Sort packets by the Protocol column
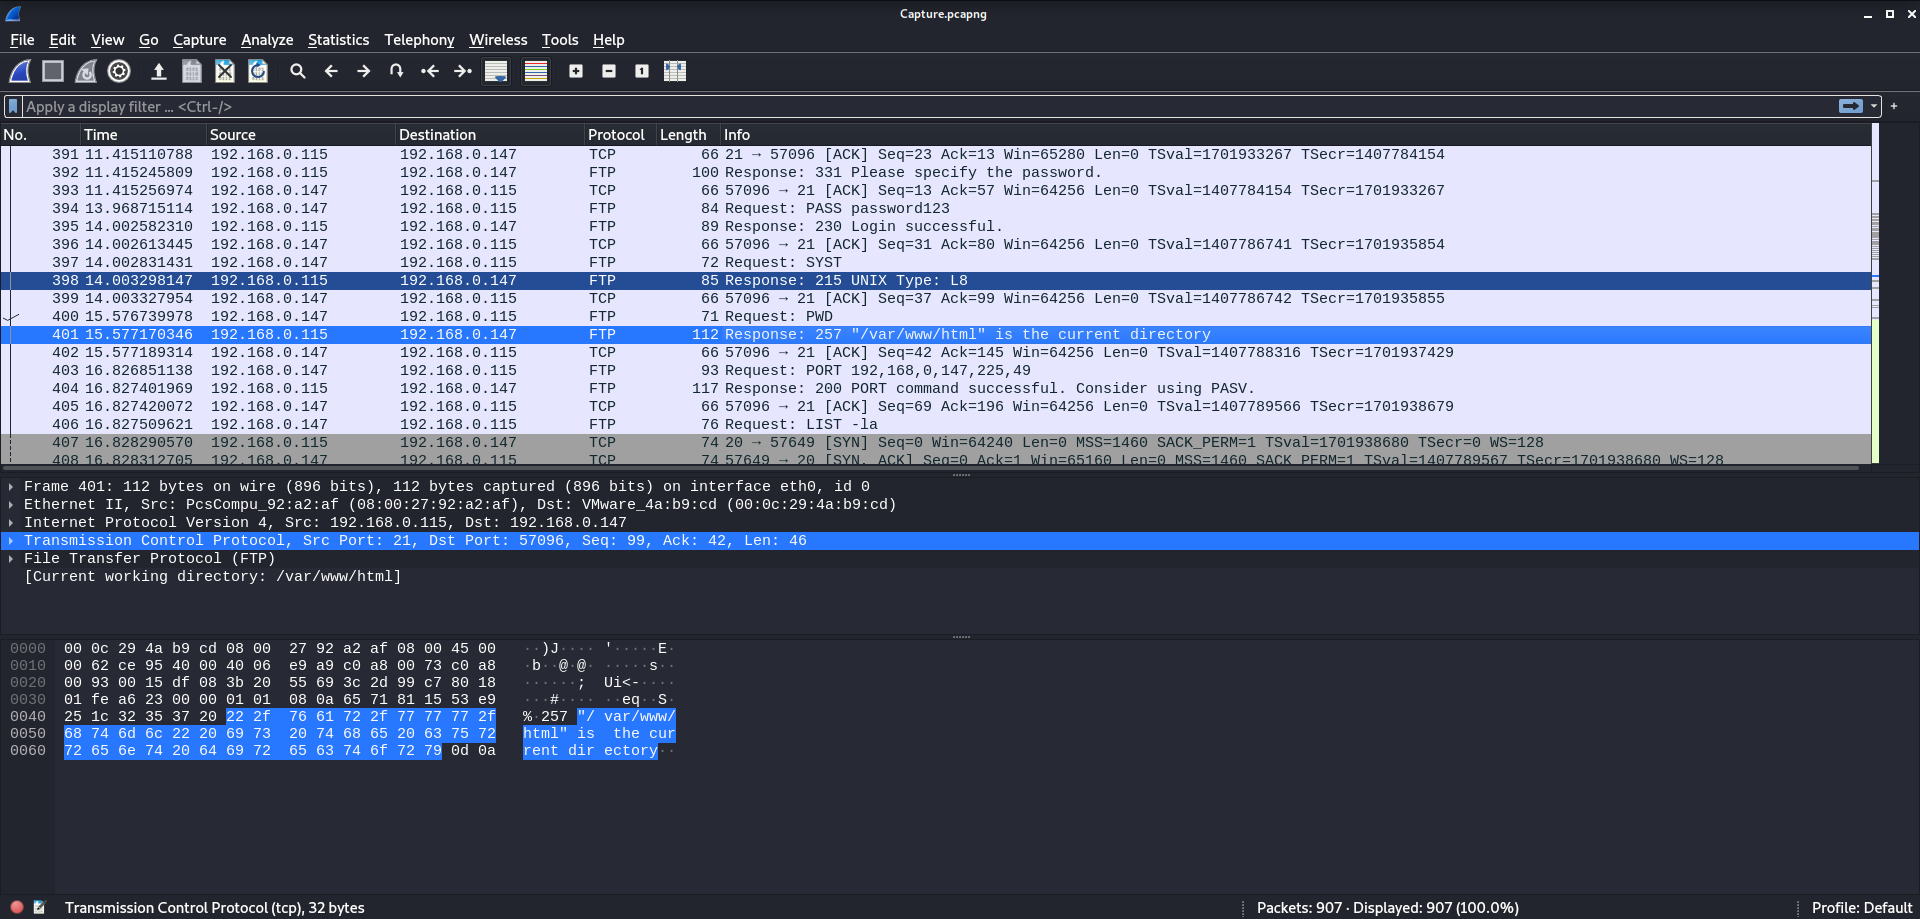 pos(620,135)
